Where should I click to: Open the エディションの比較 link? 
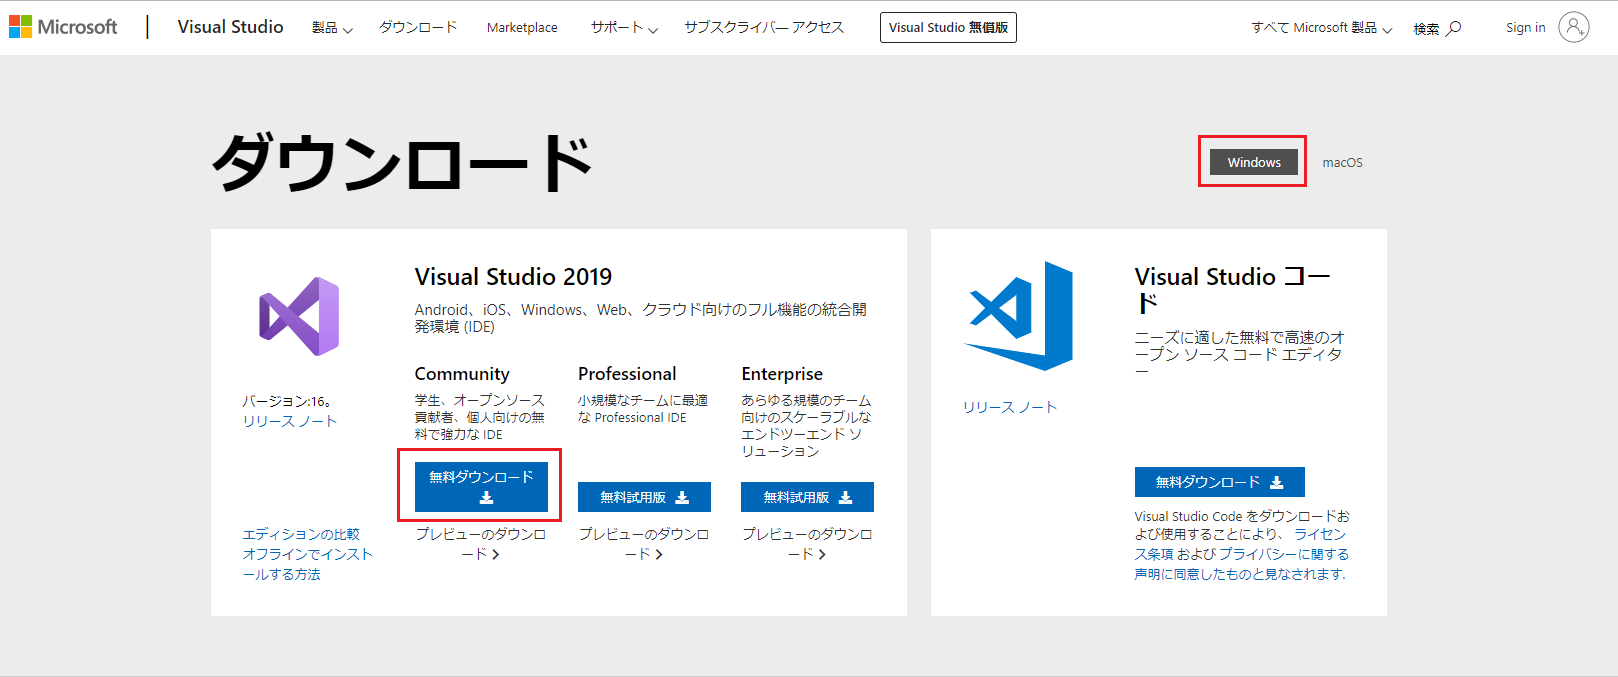coord(301,534)
